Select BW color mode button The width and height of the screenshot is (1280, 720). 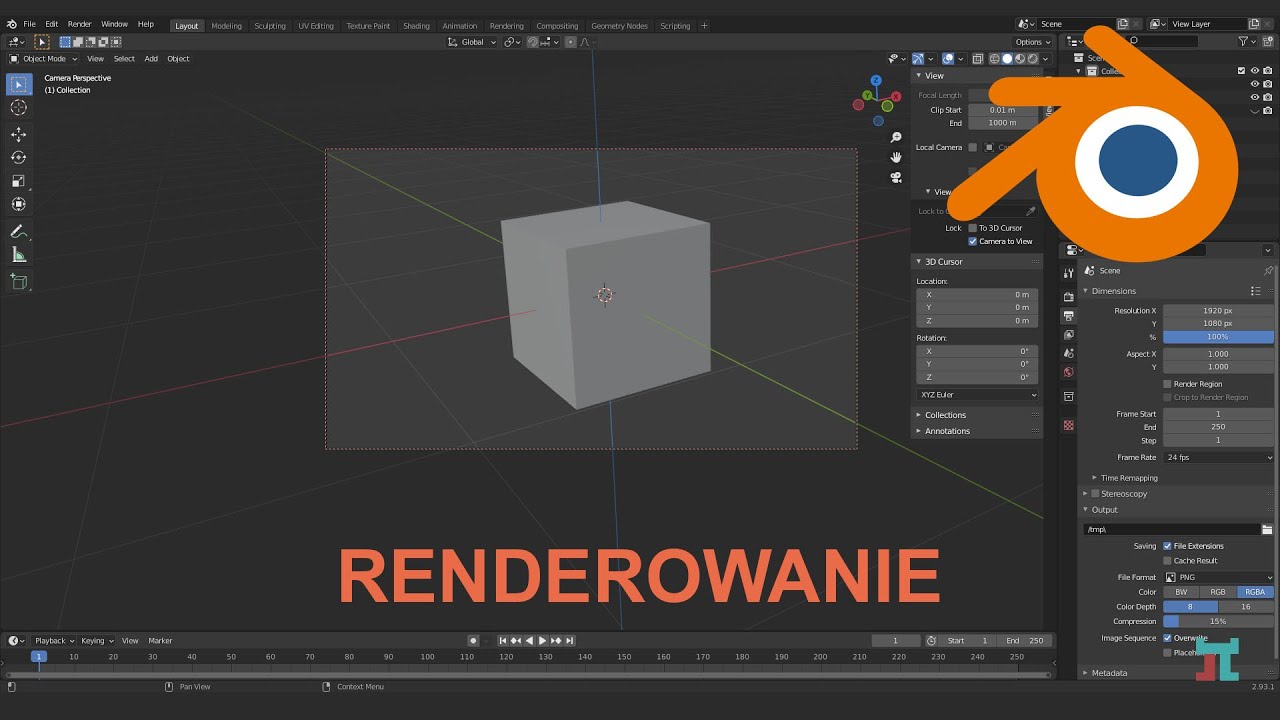coord(1181,592)
